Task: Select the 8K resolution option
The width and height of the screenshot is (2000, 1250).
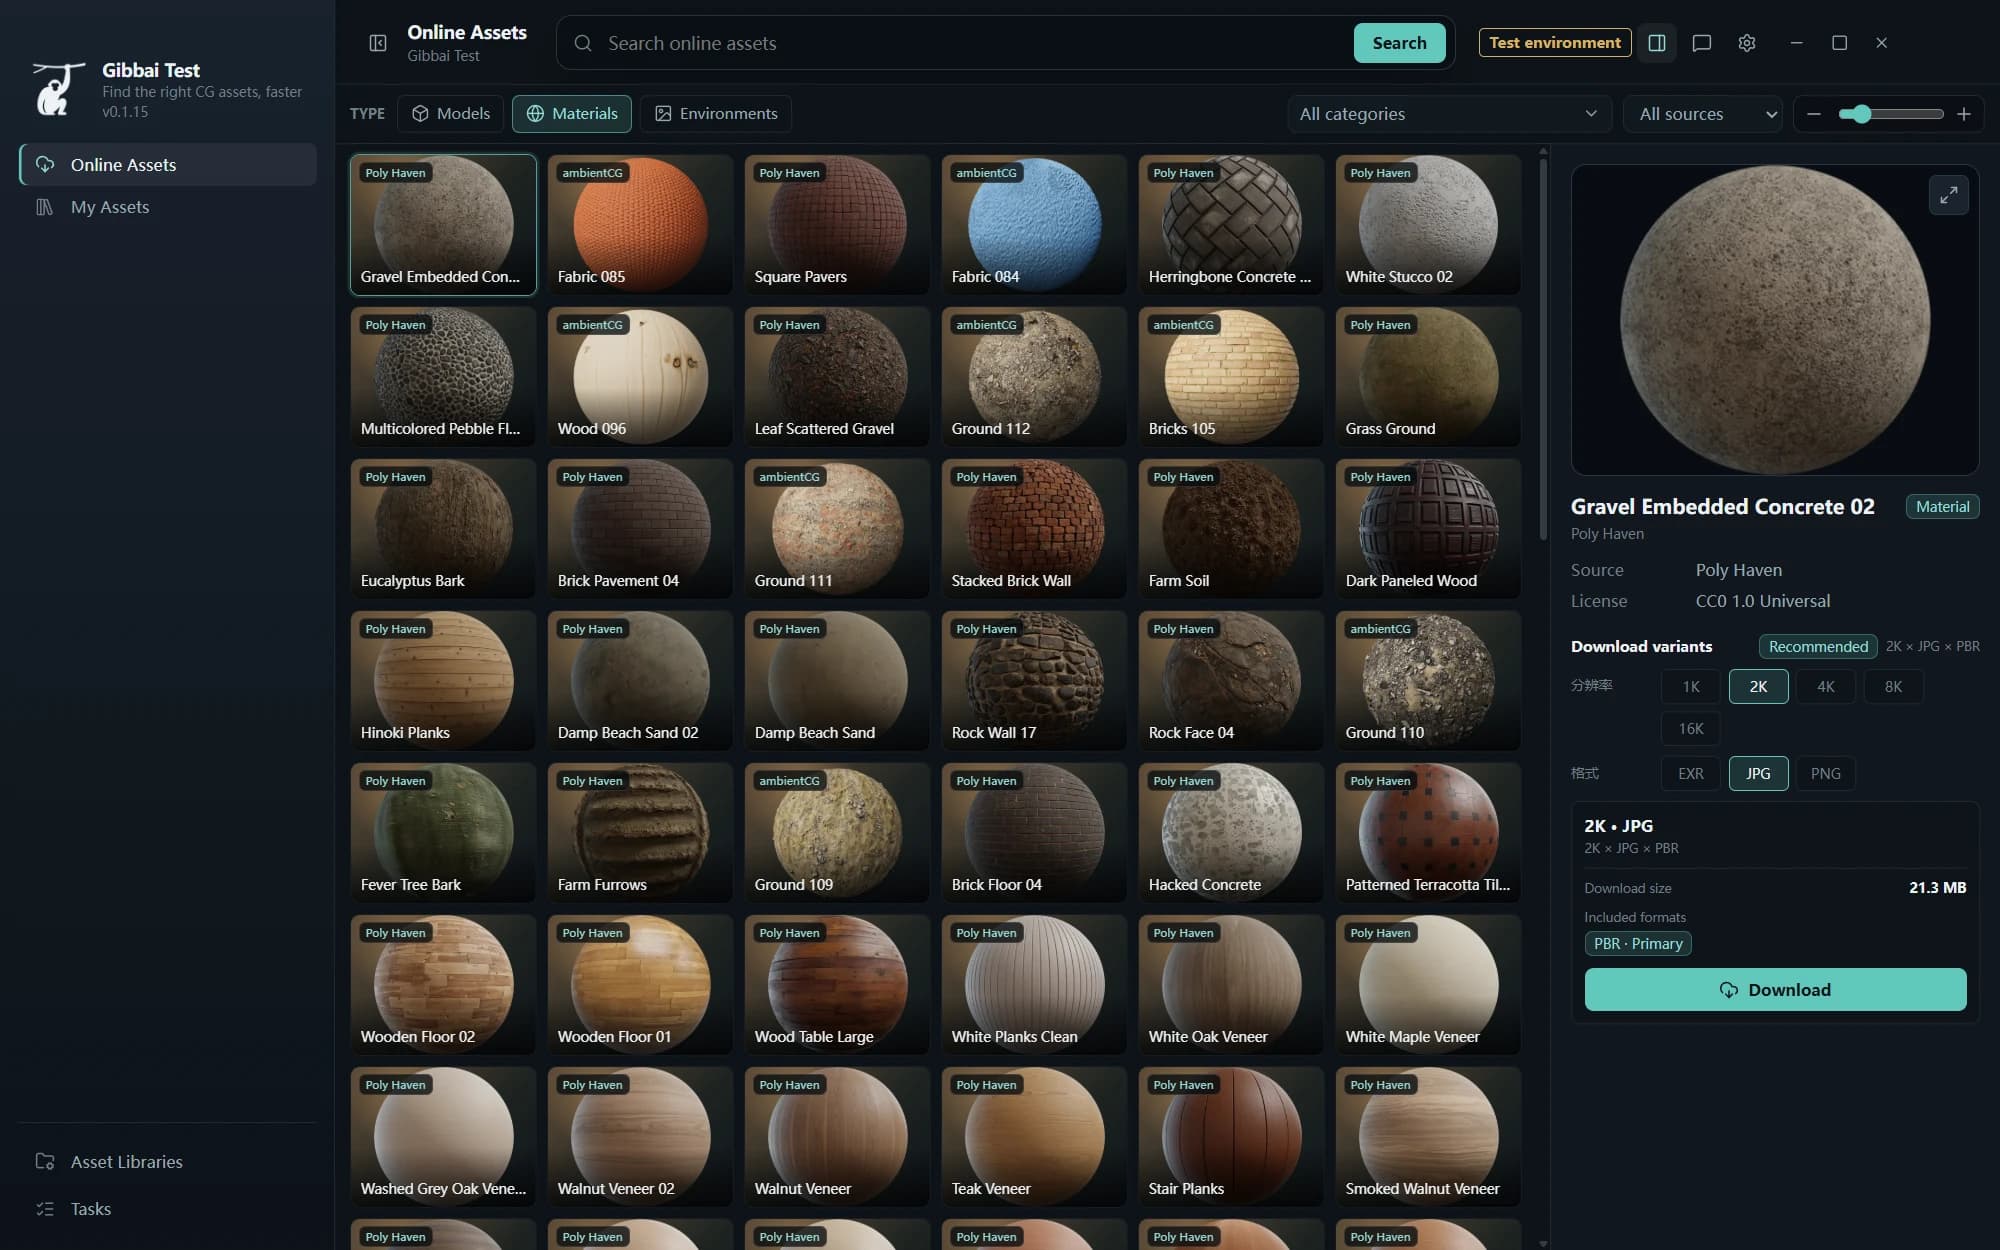Action: [x=1893, y=686]
